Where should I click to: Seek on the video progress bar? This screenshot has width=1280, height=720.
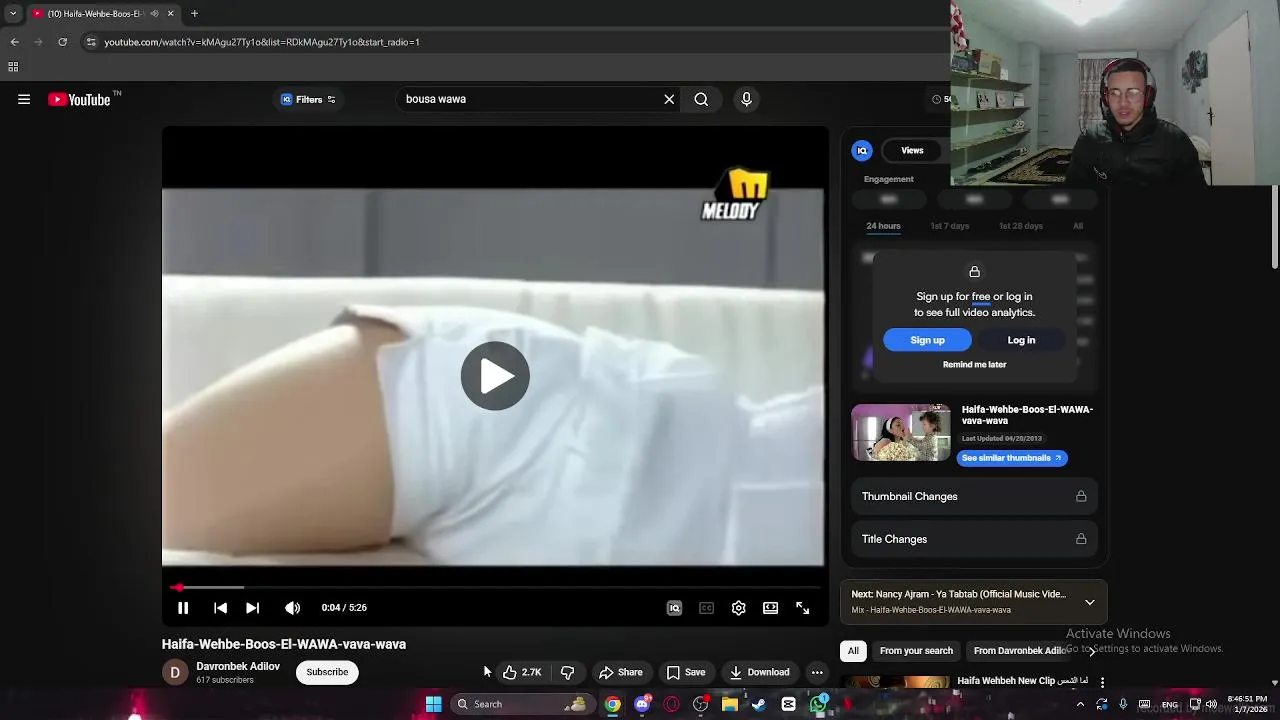pos(495,588)
